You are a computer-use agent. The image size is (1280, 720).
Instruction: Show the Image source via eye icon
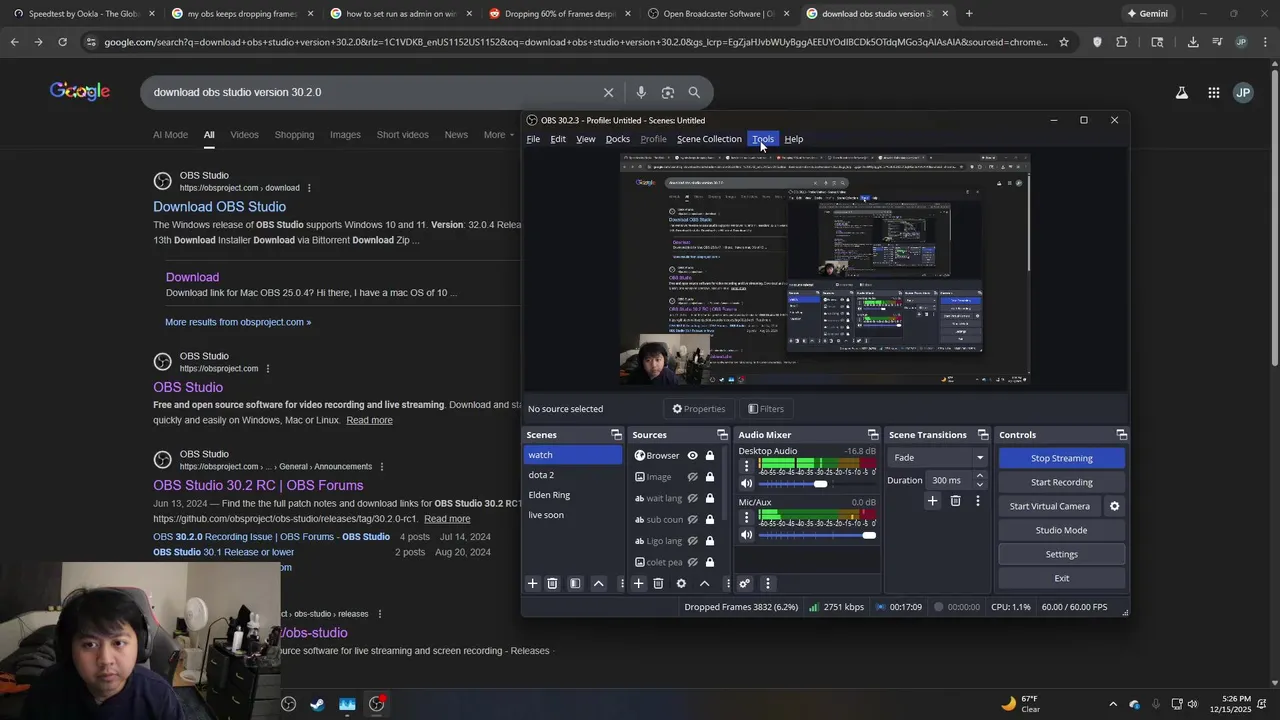(692, 477)
